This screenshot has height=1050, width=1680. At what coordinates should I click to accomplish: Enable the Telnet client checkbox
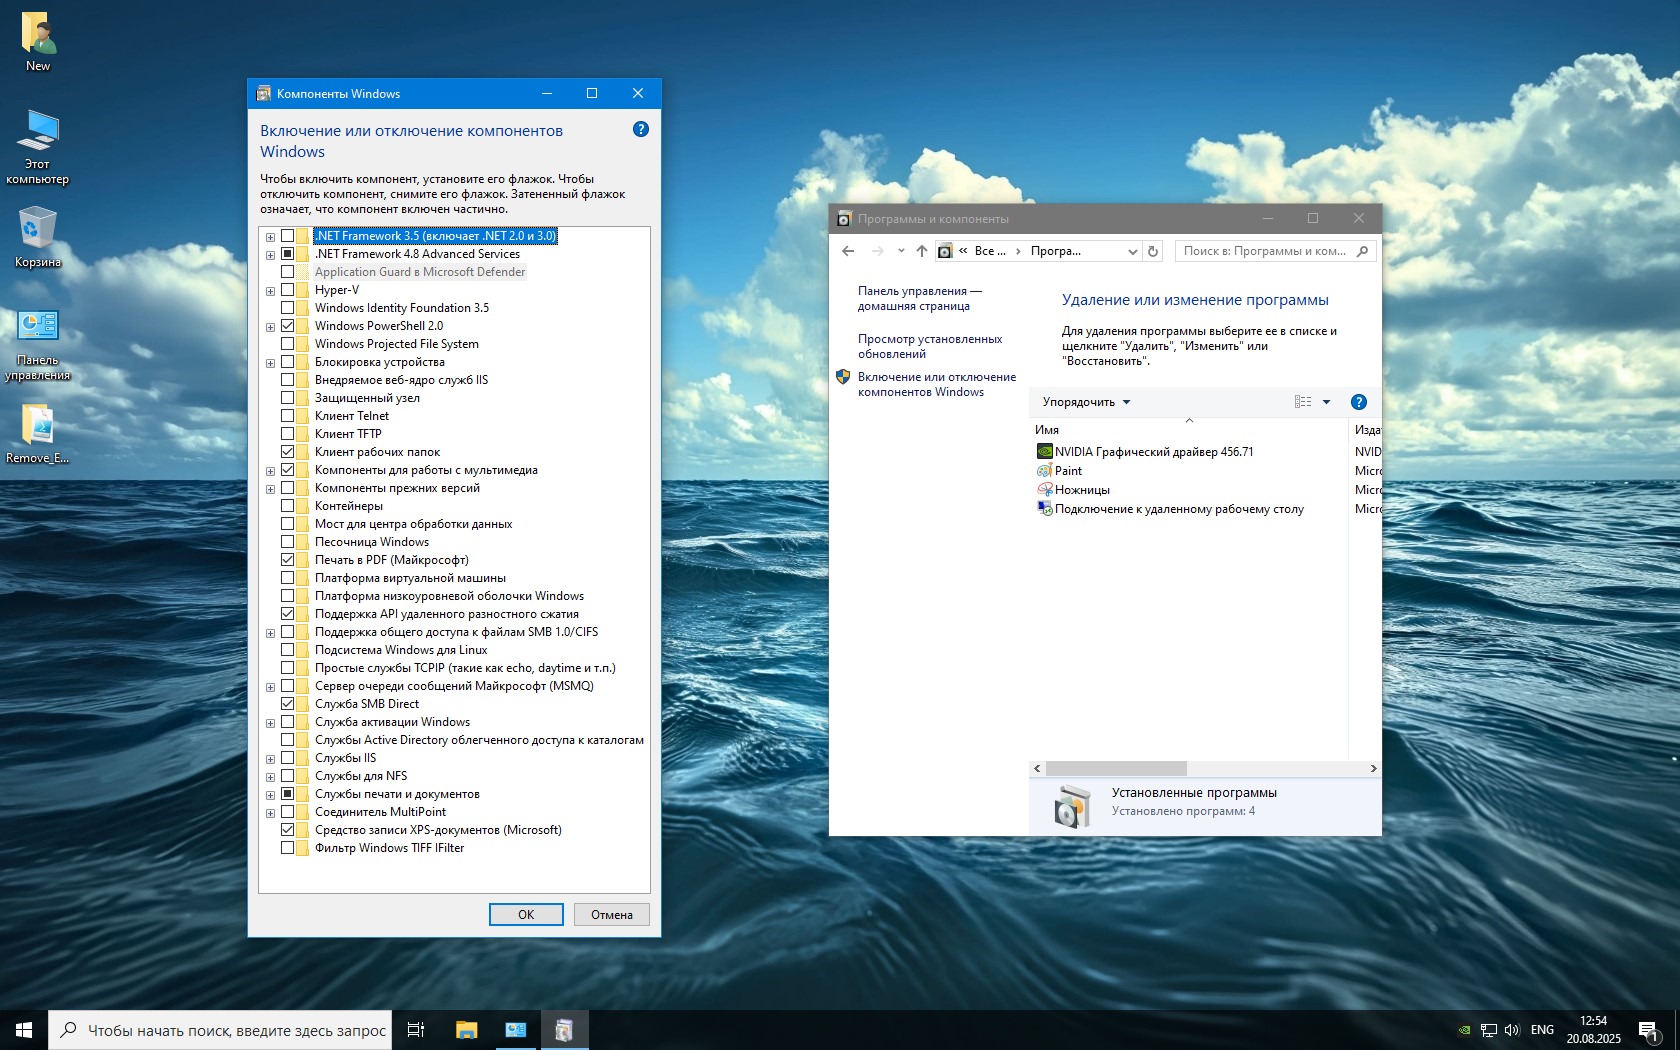288,416
